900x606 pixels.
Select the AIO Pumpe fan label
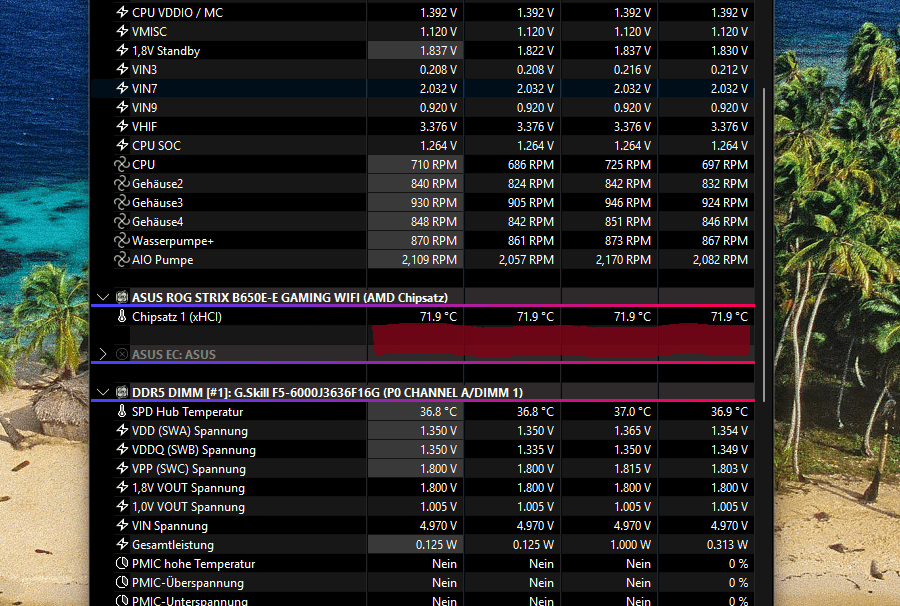pyautogui.click(x=162, y=260)
